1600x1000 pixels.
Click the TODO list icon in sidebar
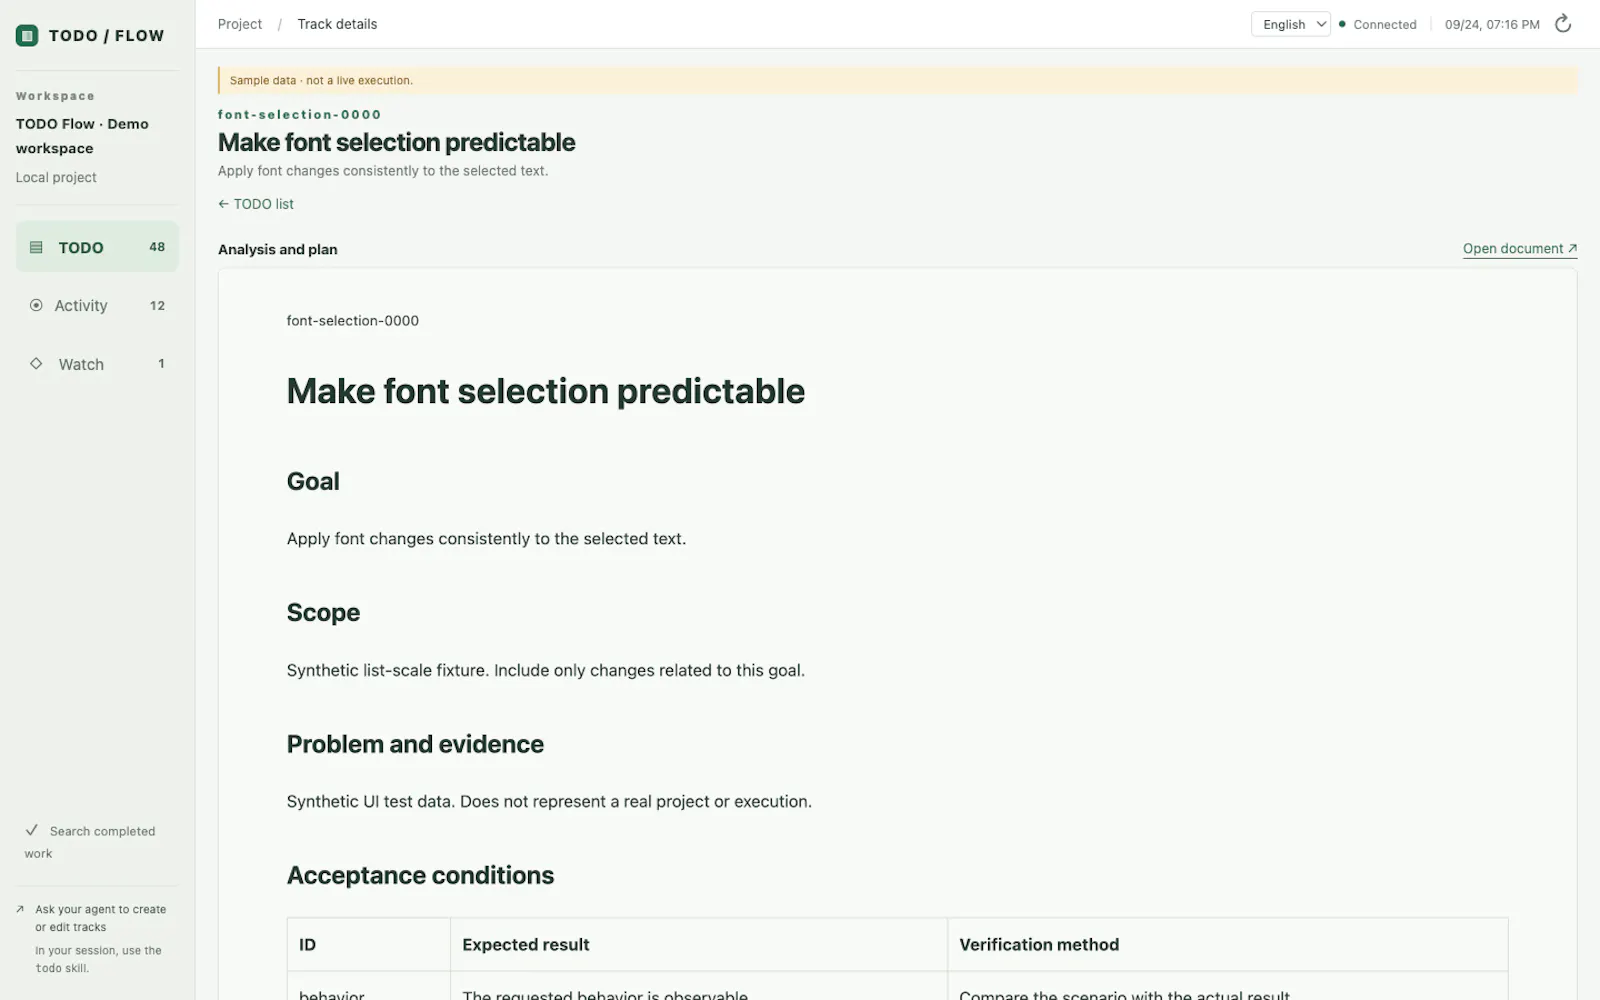[x=36, y=247]
